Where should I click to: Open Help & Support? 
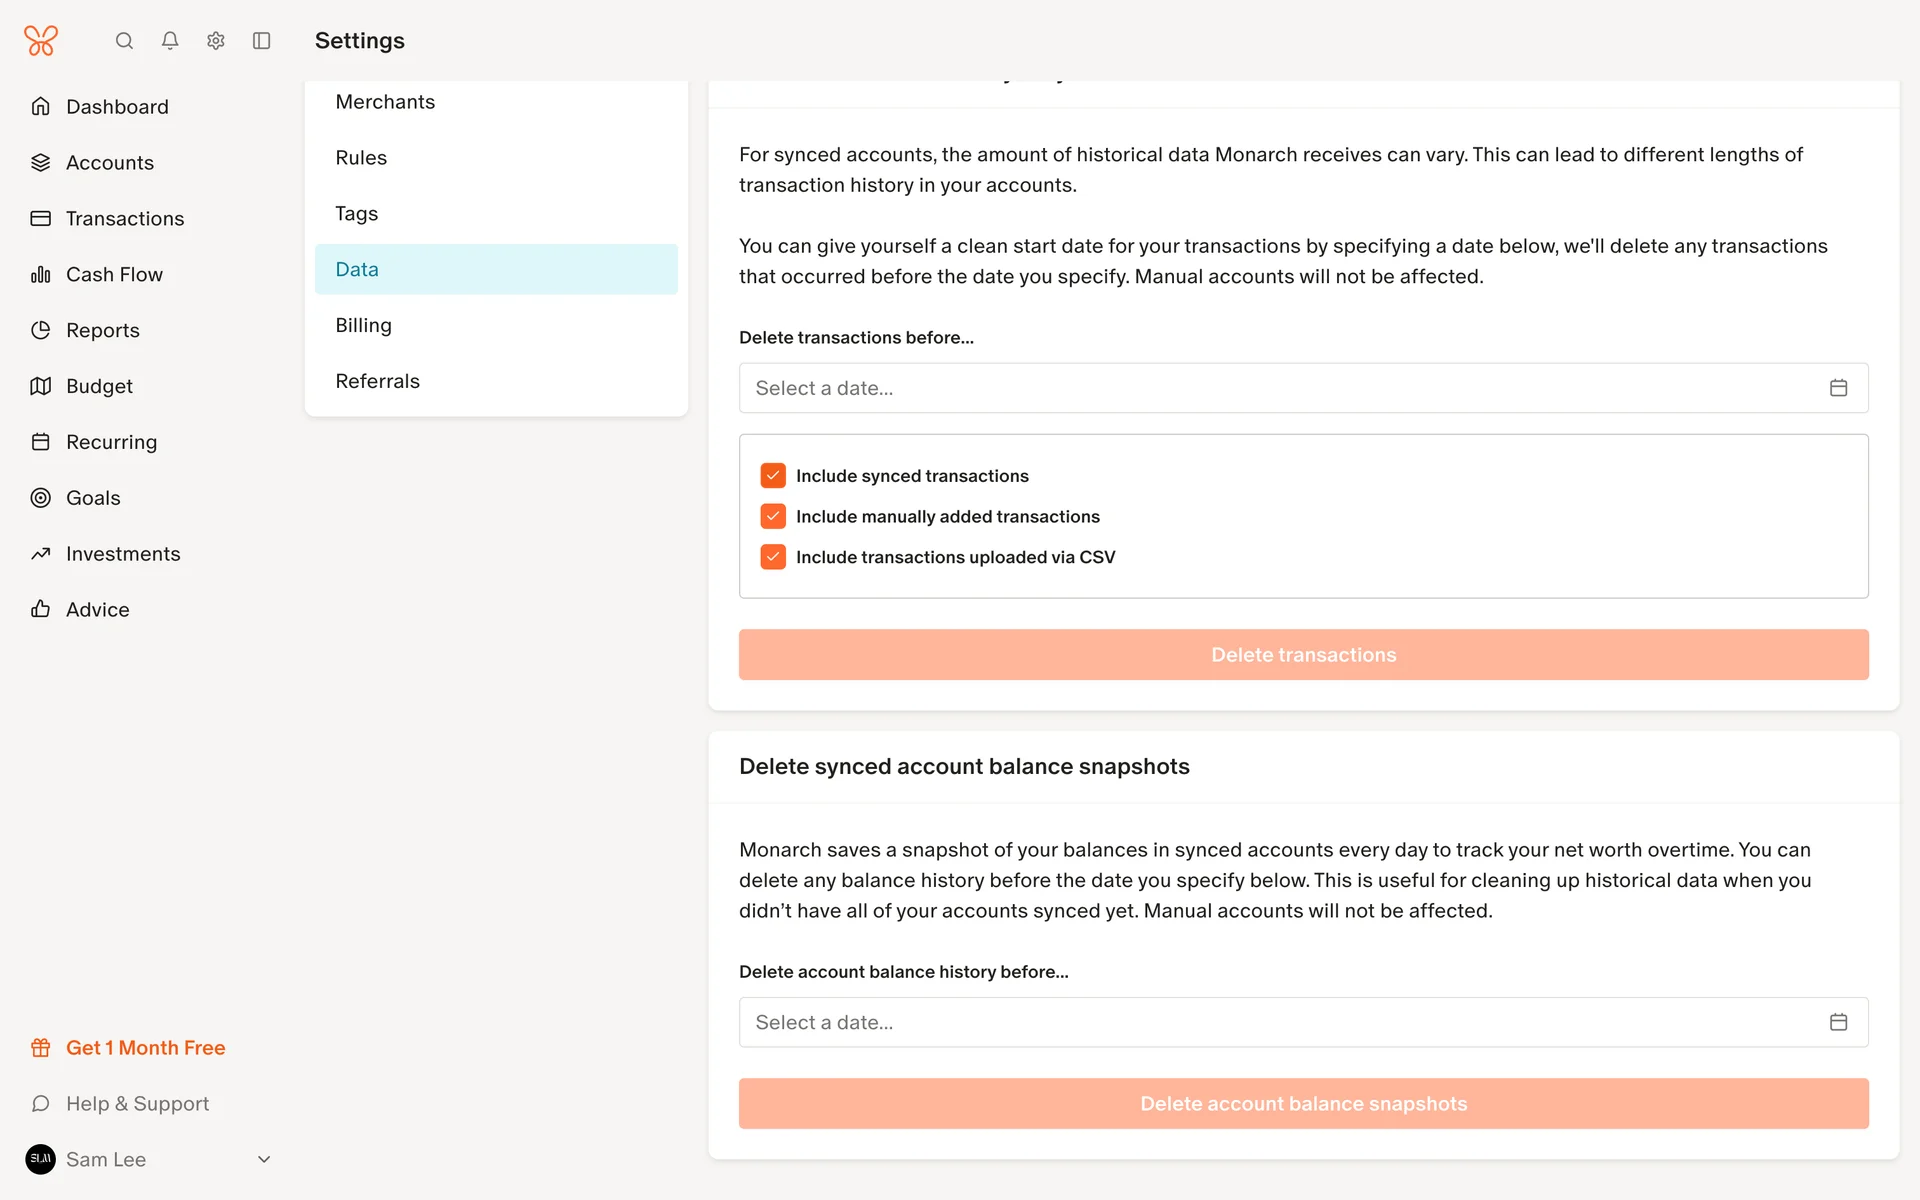click(137, 1104)
